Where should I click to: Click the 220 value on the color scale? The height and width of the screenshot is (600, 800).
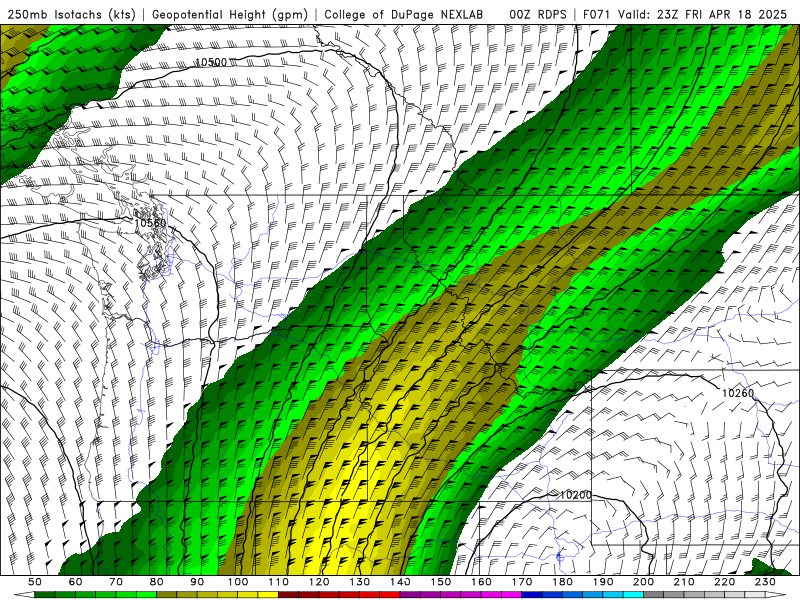[x=725, y=582]
